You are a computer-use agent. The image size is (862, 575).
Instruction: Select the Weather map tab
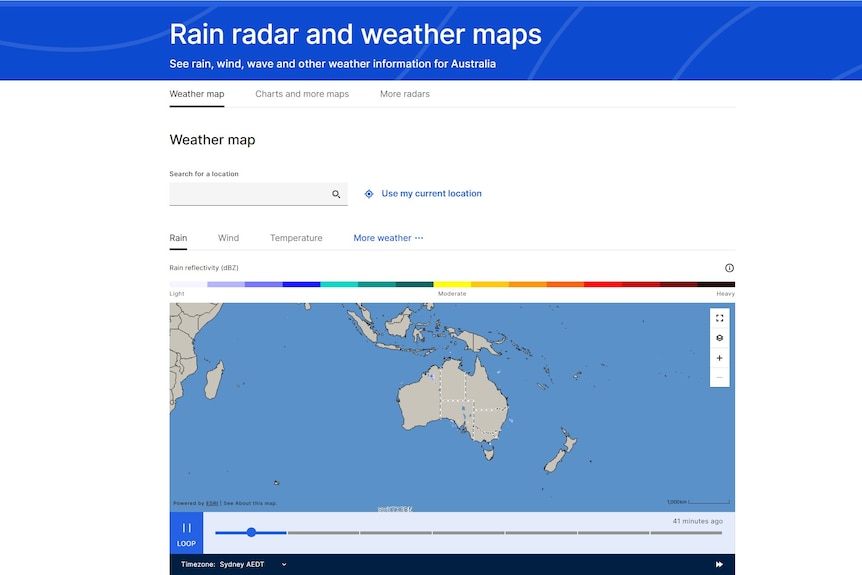coord(197,94)
